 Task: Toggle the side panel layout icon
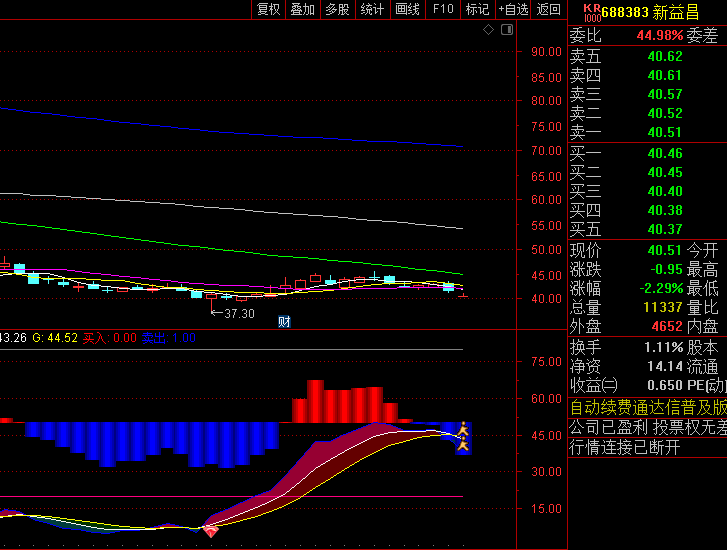[x=507, y=30]
